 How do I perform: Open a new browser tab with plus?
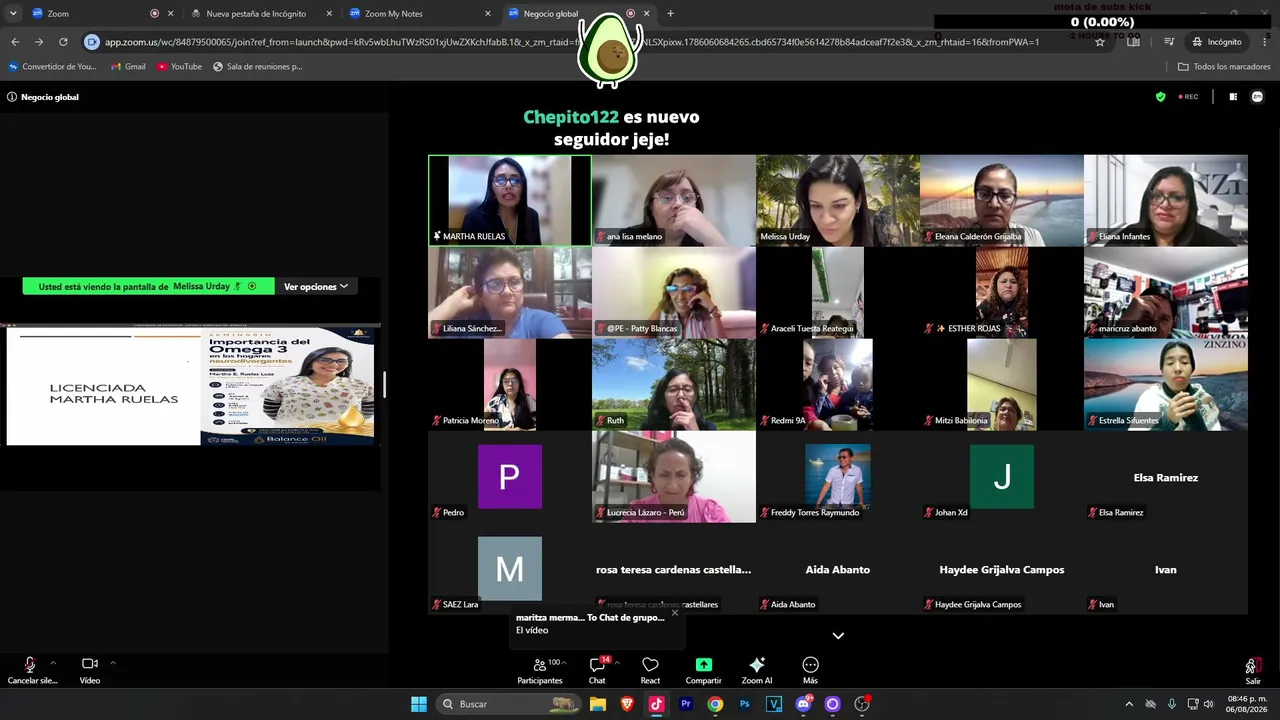(670, 14)
